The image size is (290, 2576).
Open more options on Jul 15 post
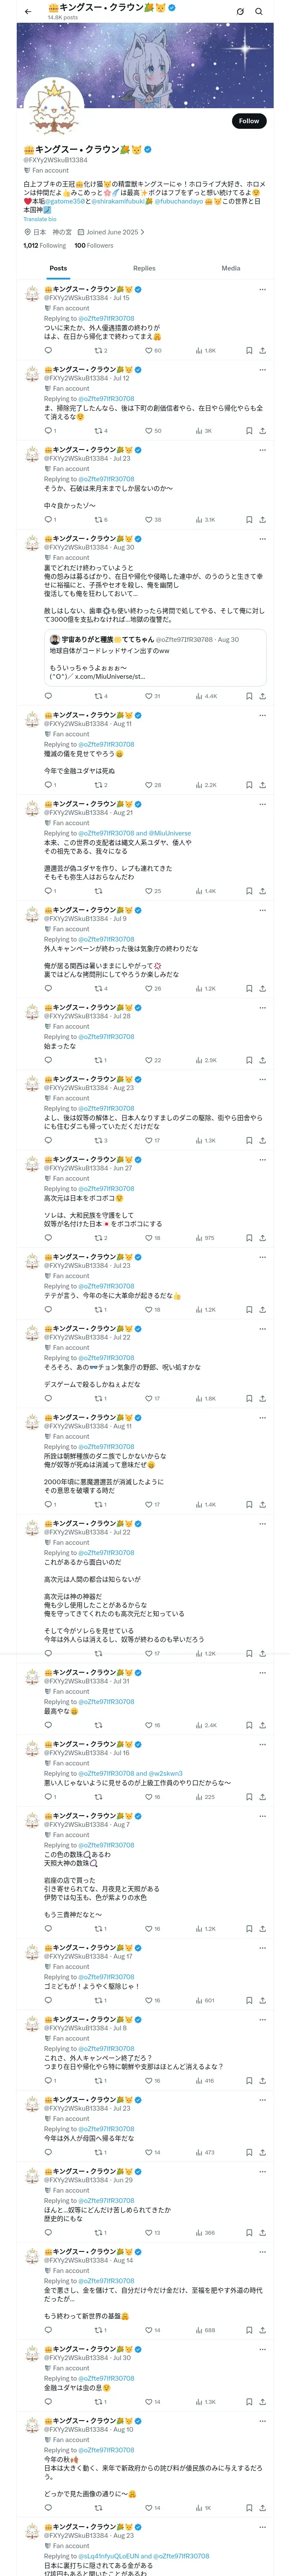pyautogui.click(x=262, y=289)
